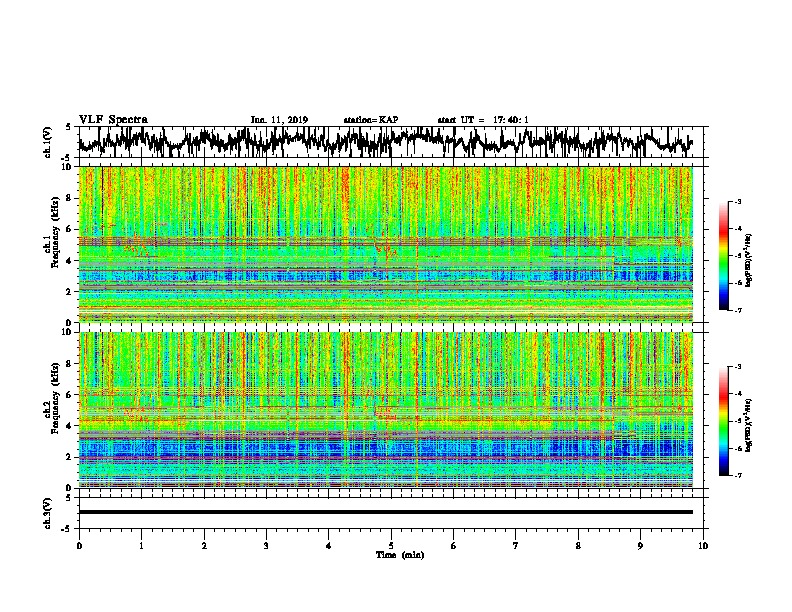The image size is (792, 612).
Task: Click the 10 kHz tick on ch.2 spectrogram
Action: pyautogui.click(x=68, y=332)
